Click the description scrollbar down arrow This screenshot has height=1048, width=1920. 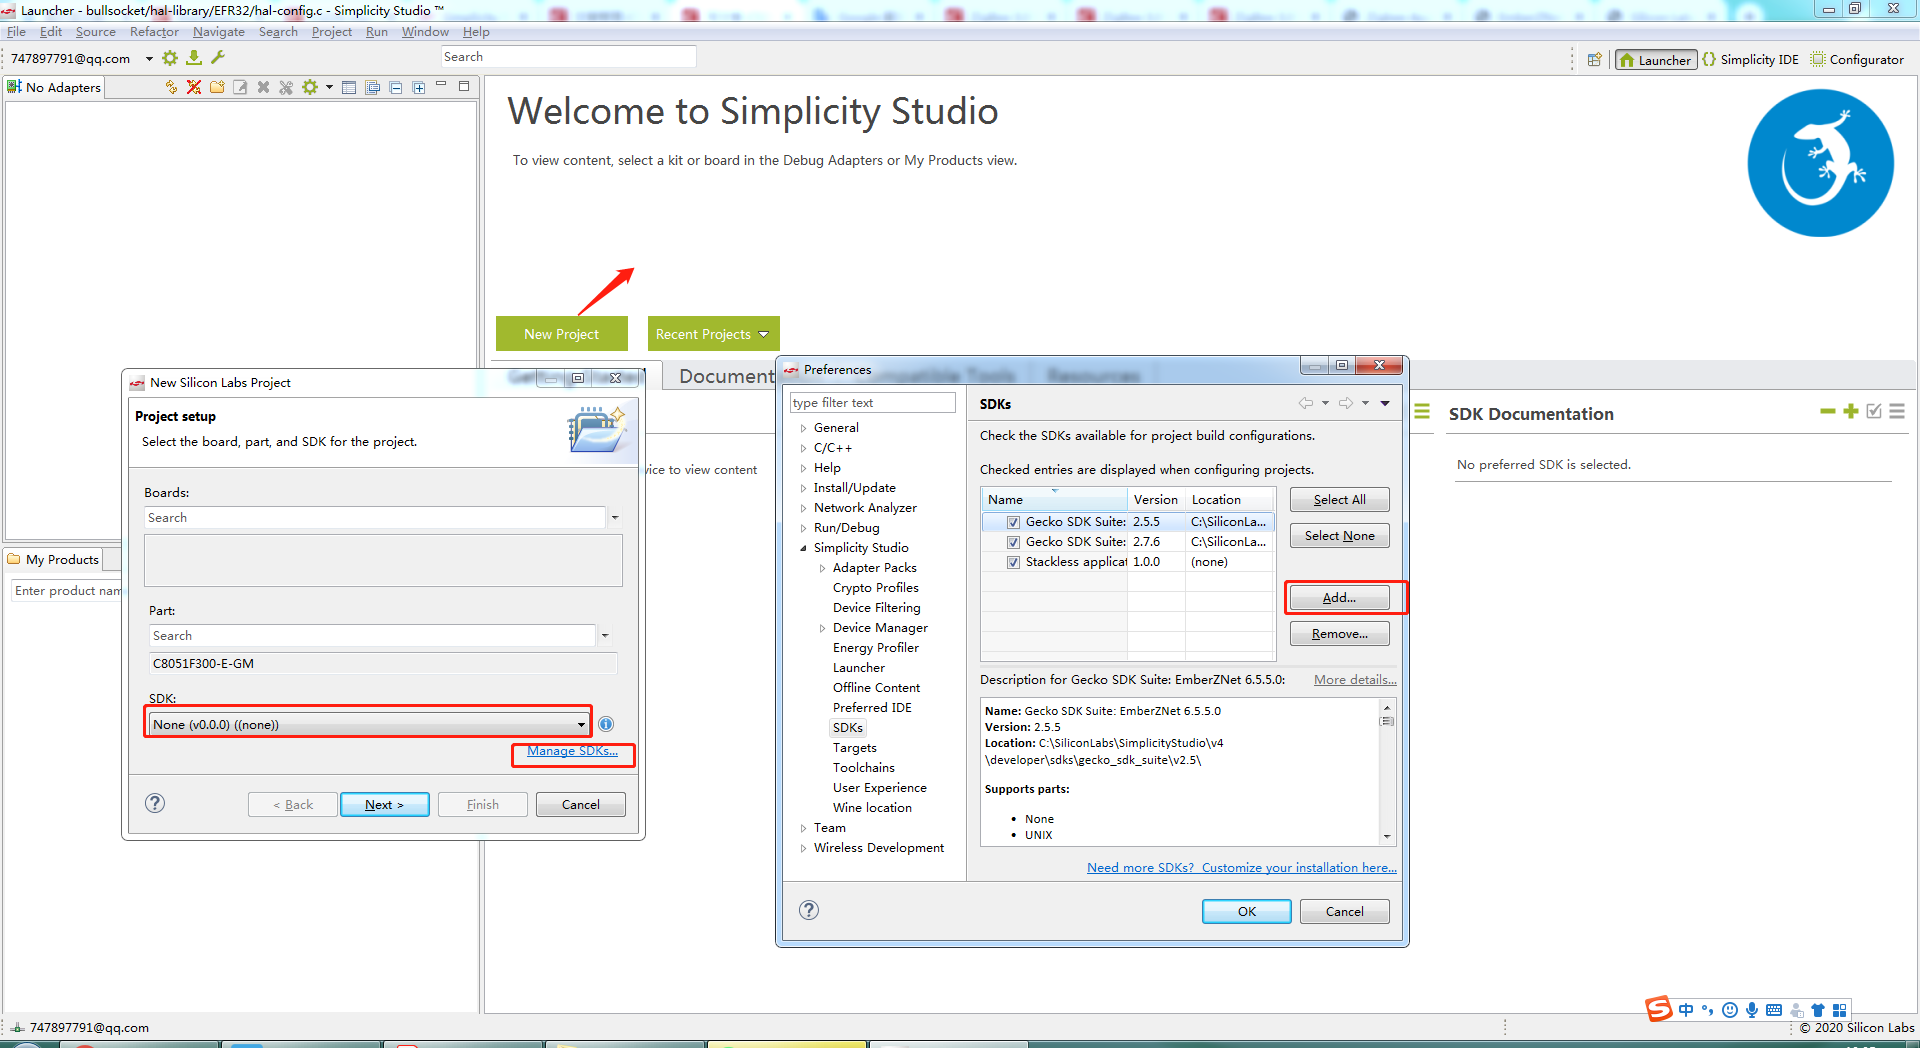[x=1387, y=836]
